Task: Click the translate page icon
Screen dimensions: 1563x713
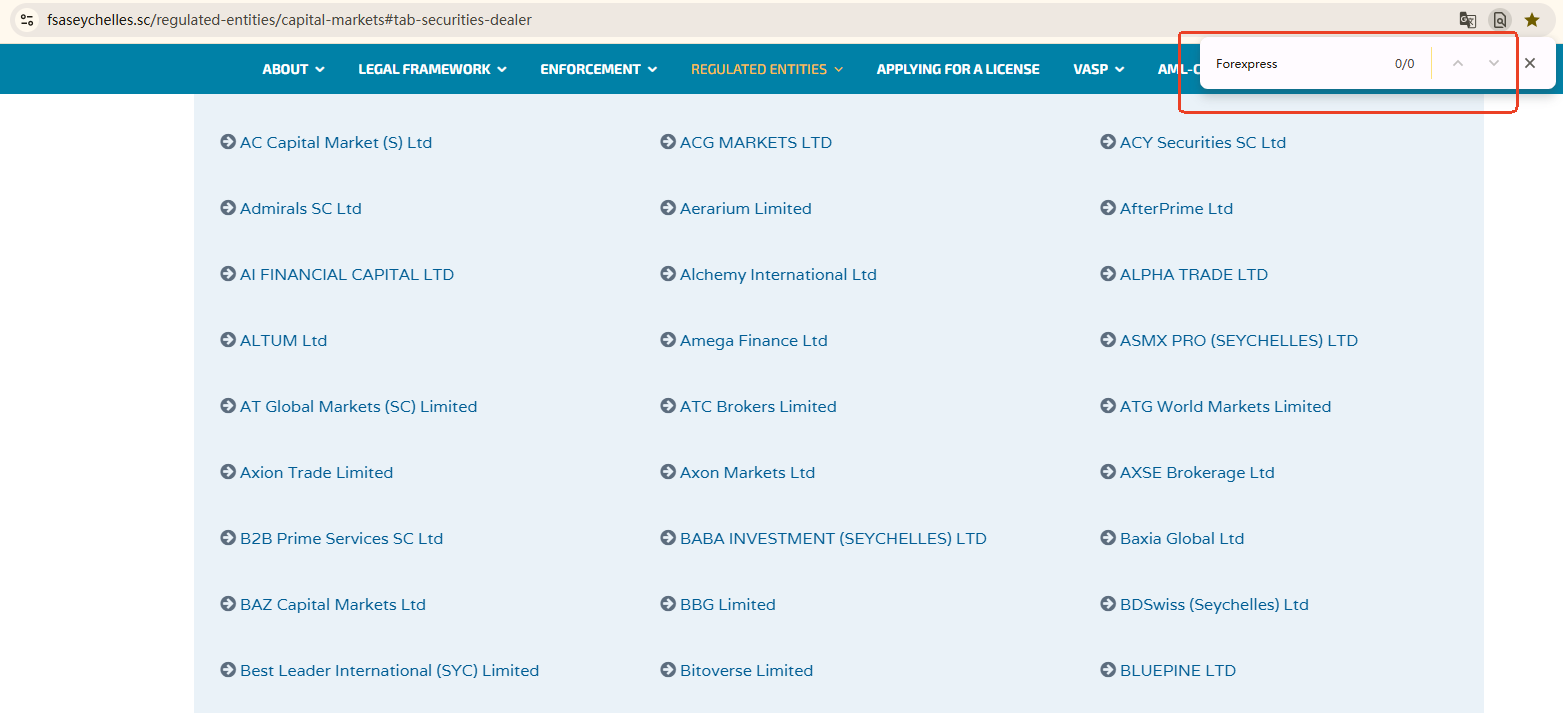Action: tap(1468, 19)
